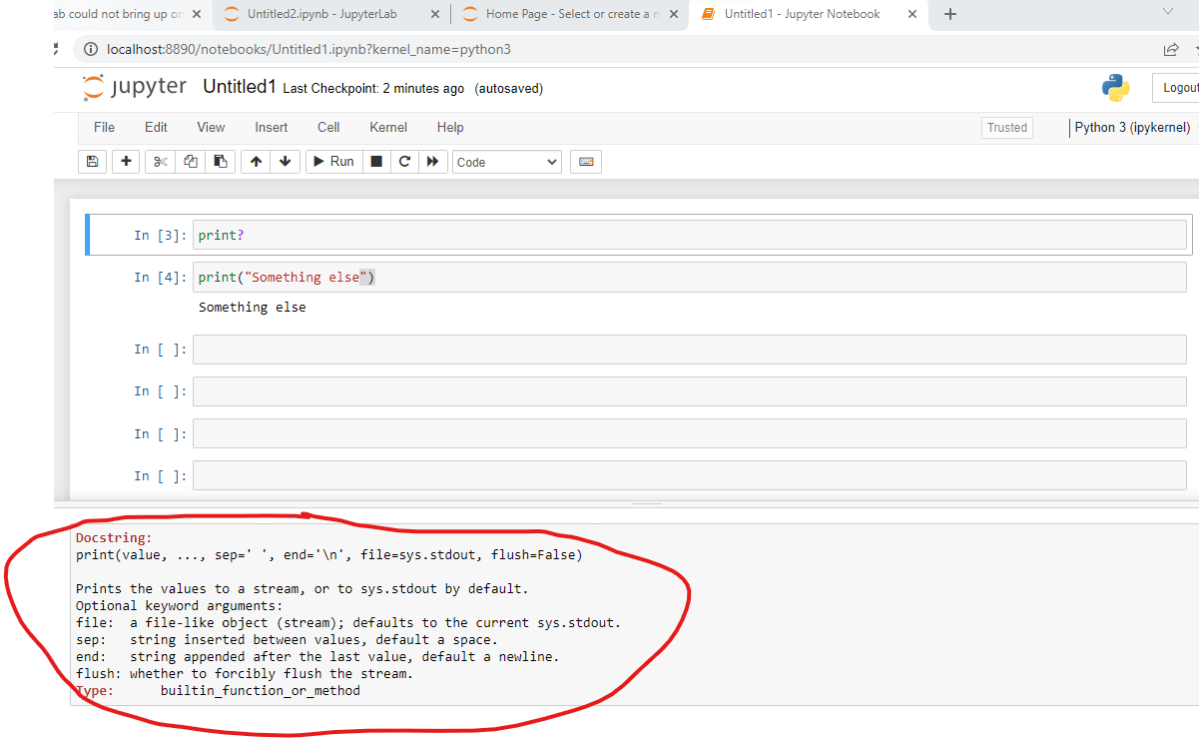Open the Kernel menu
This screenshot has width=1199, height=738.
tap(388, 128)
